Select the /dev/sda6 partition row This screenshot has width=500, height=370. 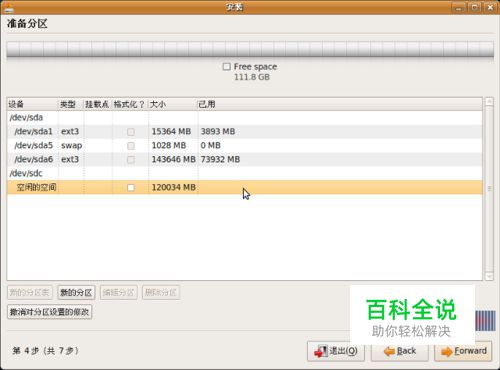click(x=245, y=159)
